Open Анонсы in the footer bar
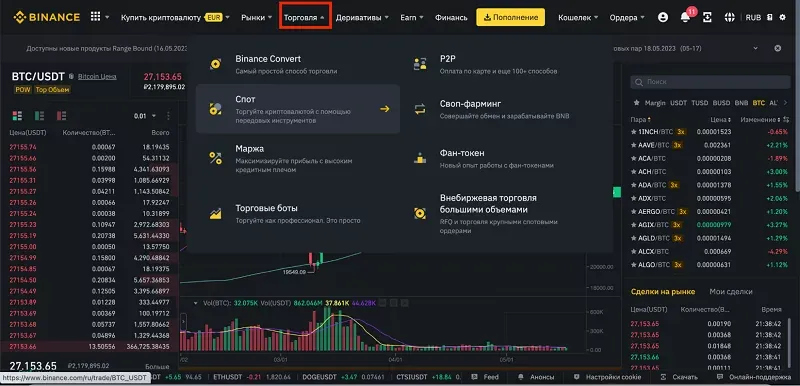The width and height of the screenshot is (800, 386). pos(536,377)
